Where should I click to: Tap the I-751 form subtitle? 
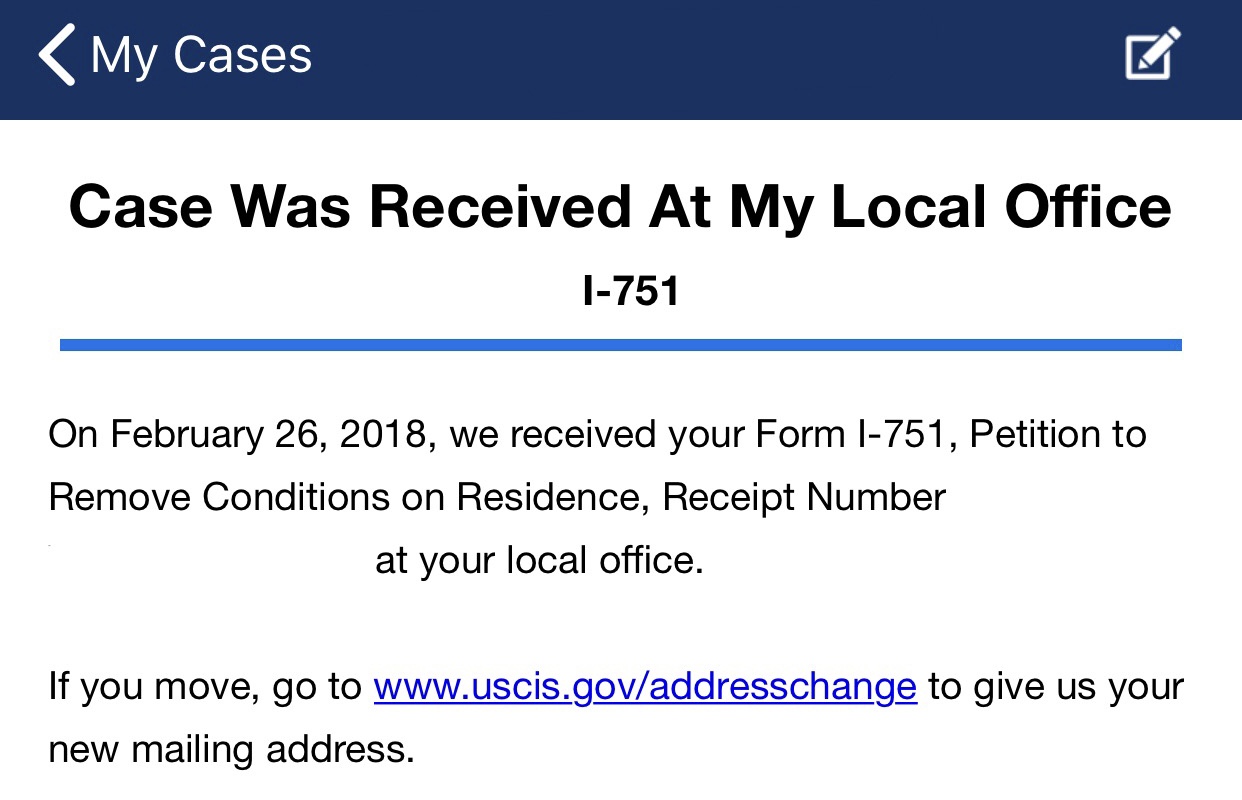pyautogui.click(x=631, y=291)
